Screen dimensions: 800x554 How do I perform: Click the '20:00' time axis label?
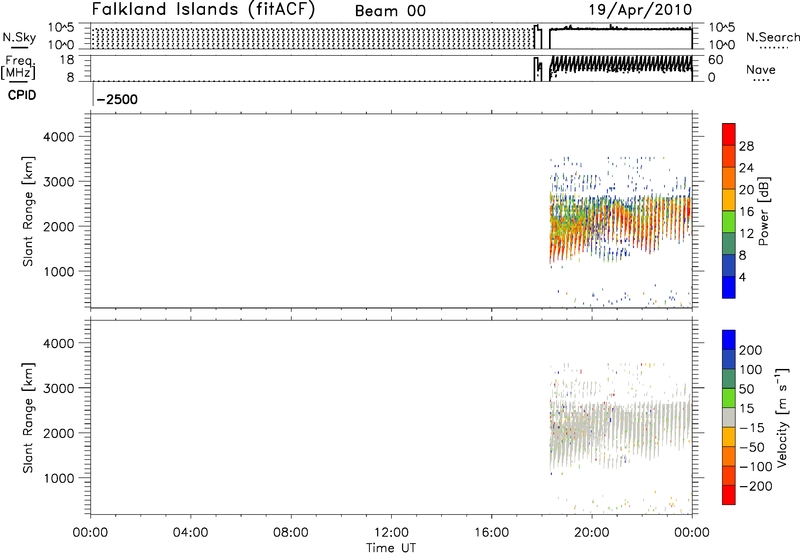592,533
